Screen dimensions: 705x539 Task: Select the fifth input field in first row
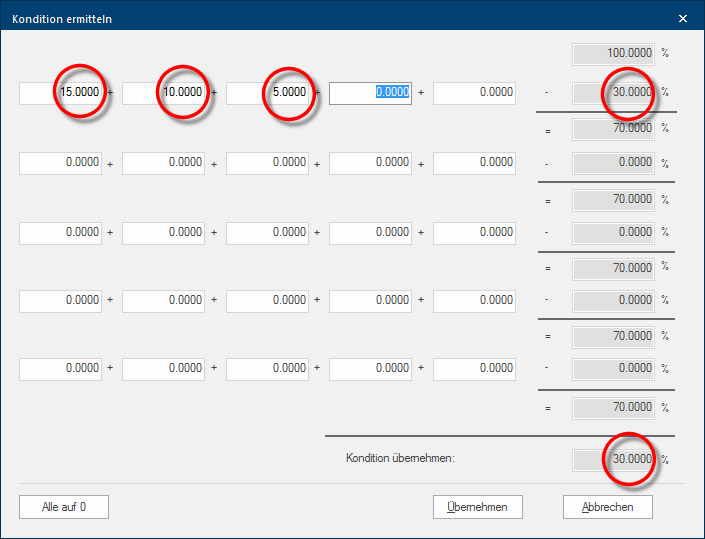(x=474, y=93)
